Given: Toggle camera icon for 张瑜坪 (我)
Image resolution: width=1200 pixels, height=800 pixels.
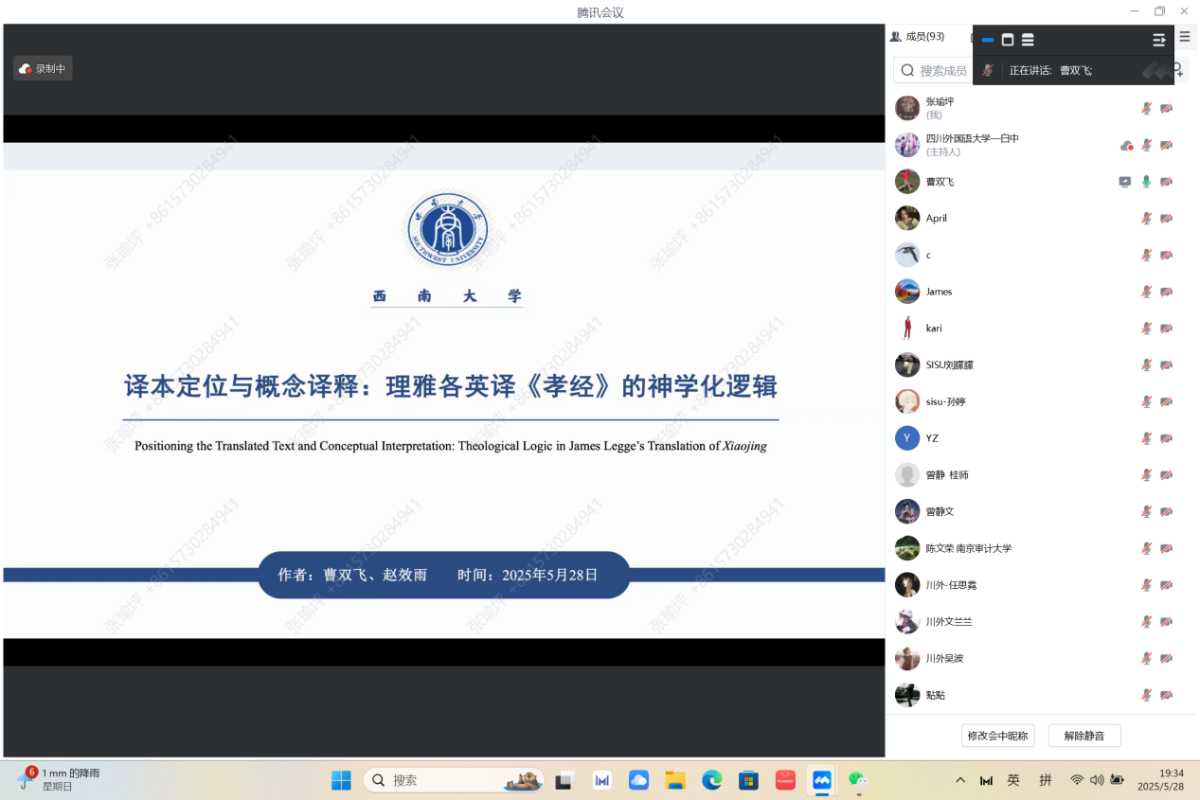Looking at the screenshot, I should coord(1166,108).
